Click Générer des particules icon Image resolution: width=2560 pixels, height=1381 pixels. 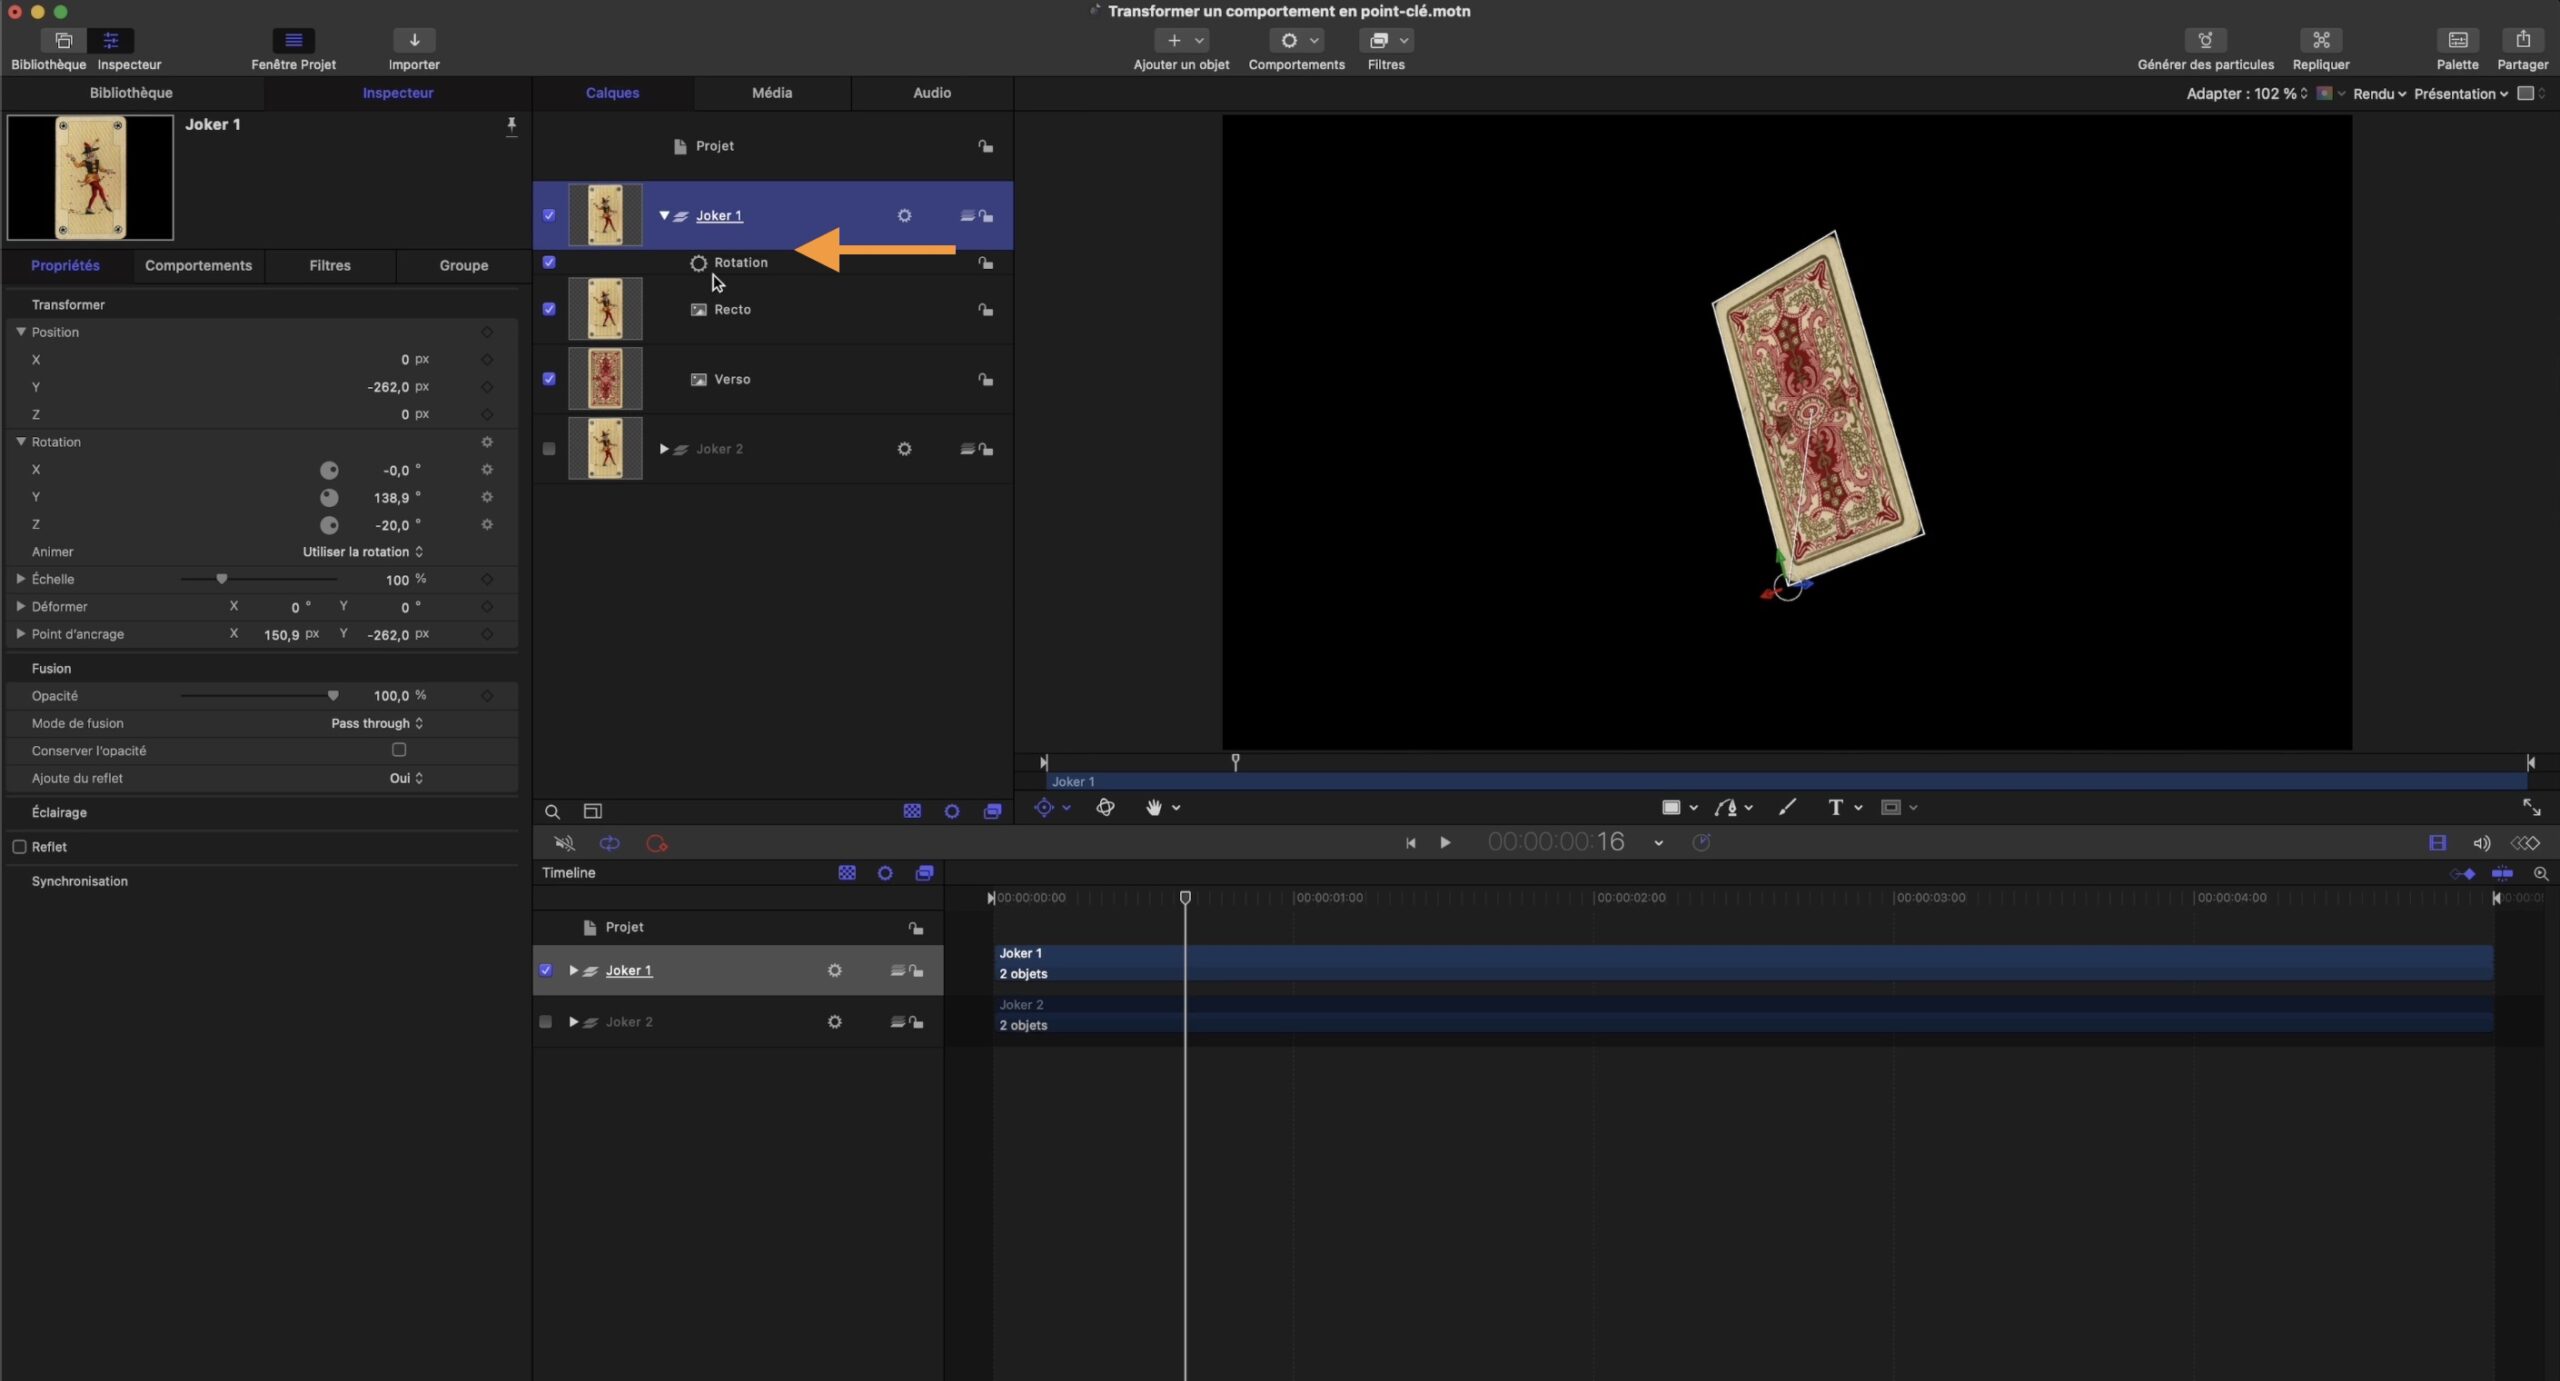(2205, 40)
